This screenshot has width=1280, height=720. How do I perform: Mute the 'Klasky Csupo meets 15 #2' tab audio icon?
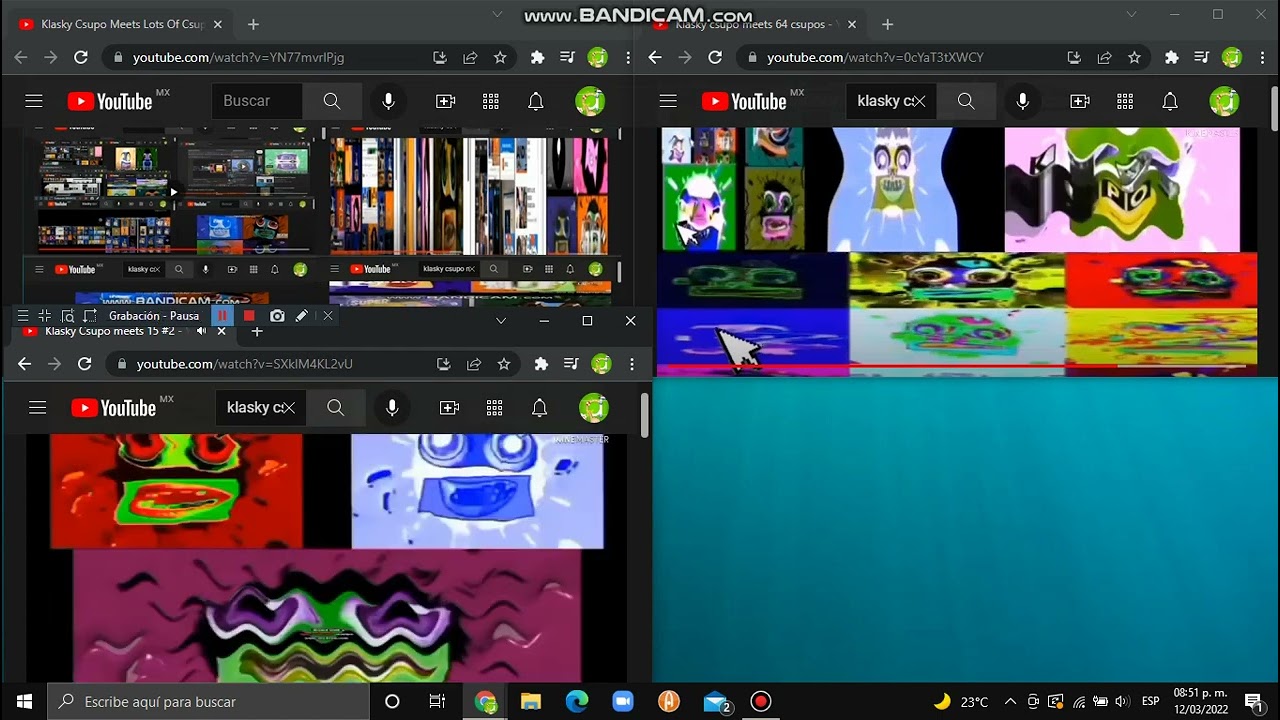tap(201, 331)
